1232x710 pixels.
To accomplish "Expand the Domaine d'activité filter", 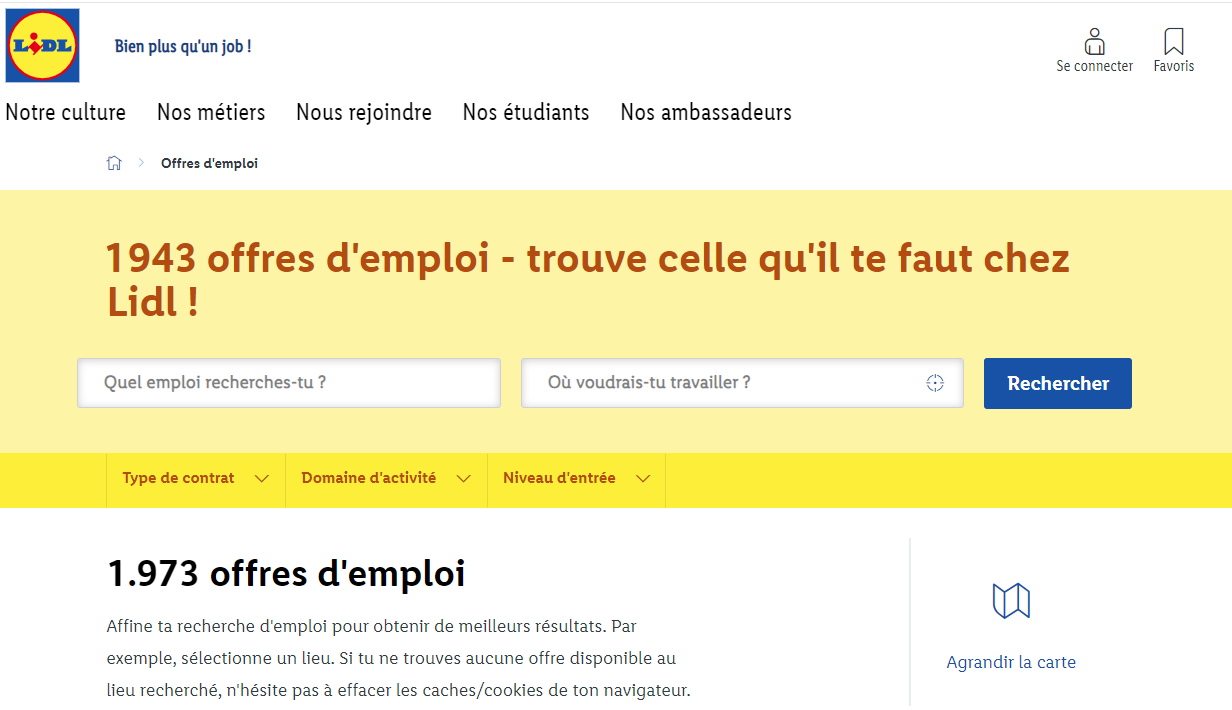I will [x=386, y=479].
